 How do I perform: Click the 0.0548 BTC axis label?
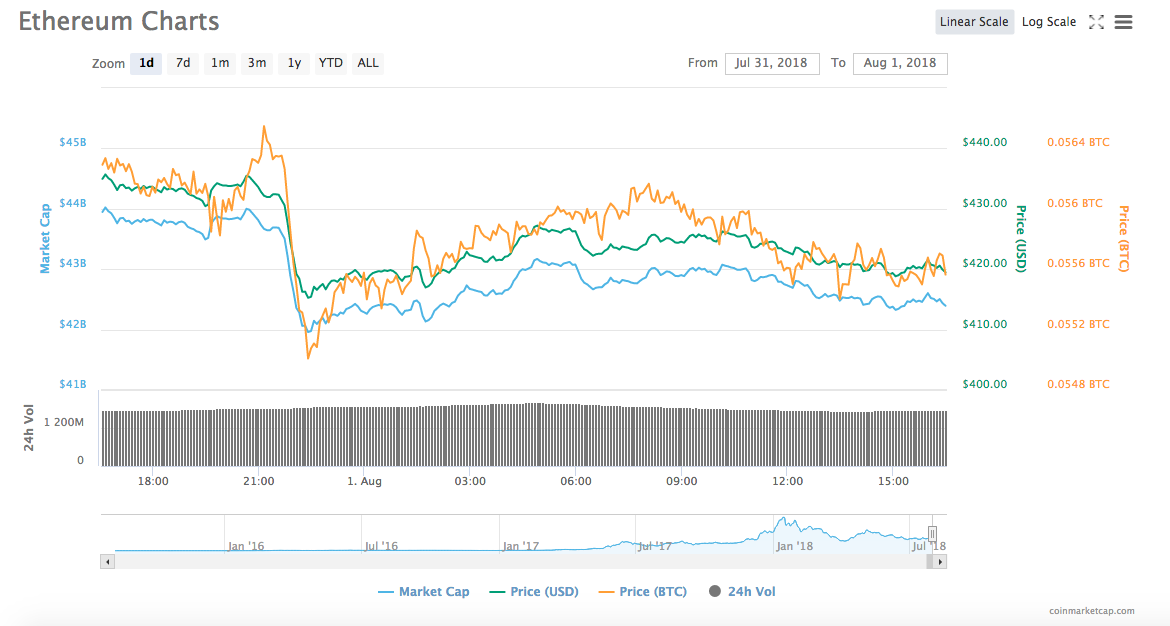1078,384
